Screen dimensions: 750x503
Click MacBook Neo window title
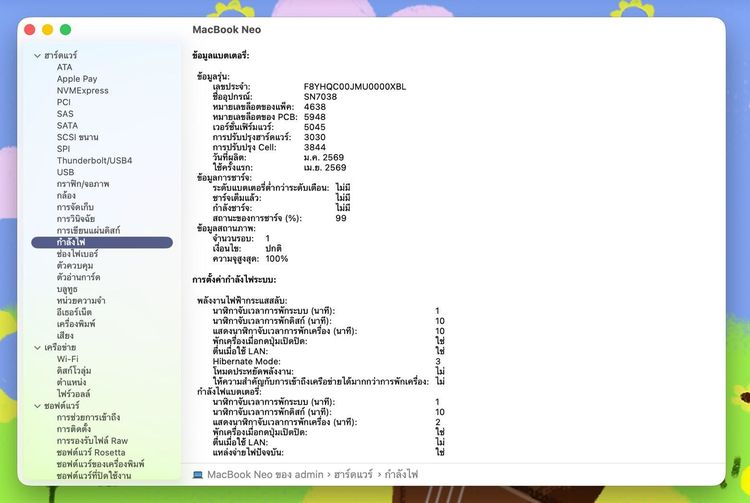pyautogui.click(x=227, y=30)
